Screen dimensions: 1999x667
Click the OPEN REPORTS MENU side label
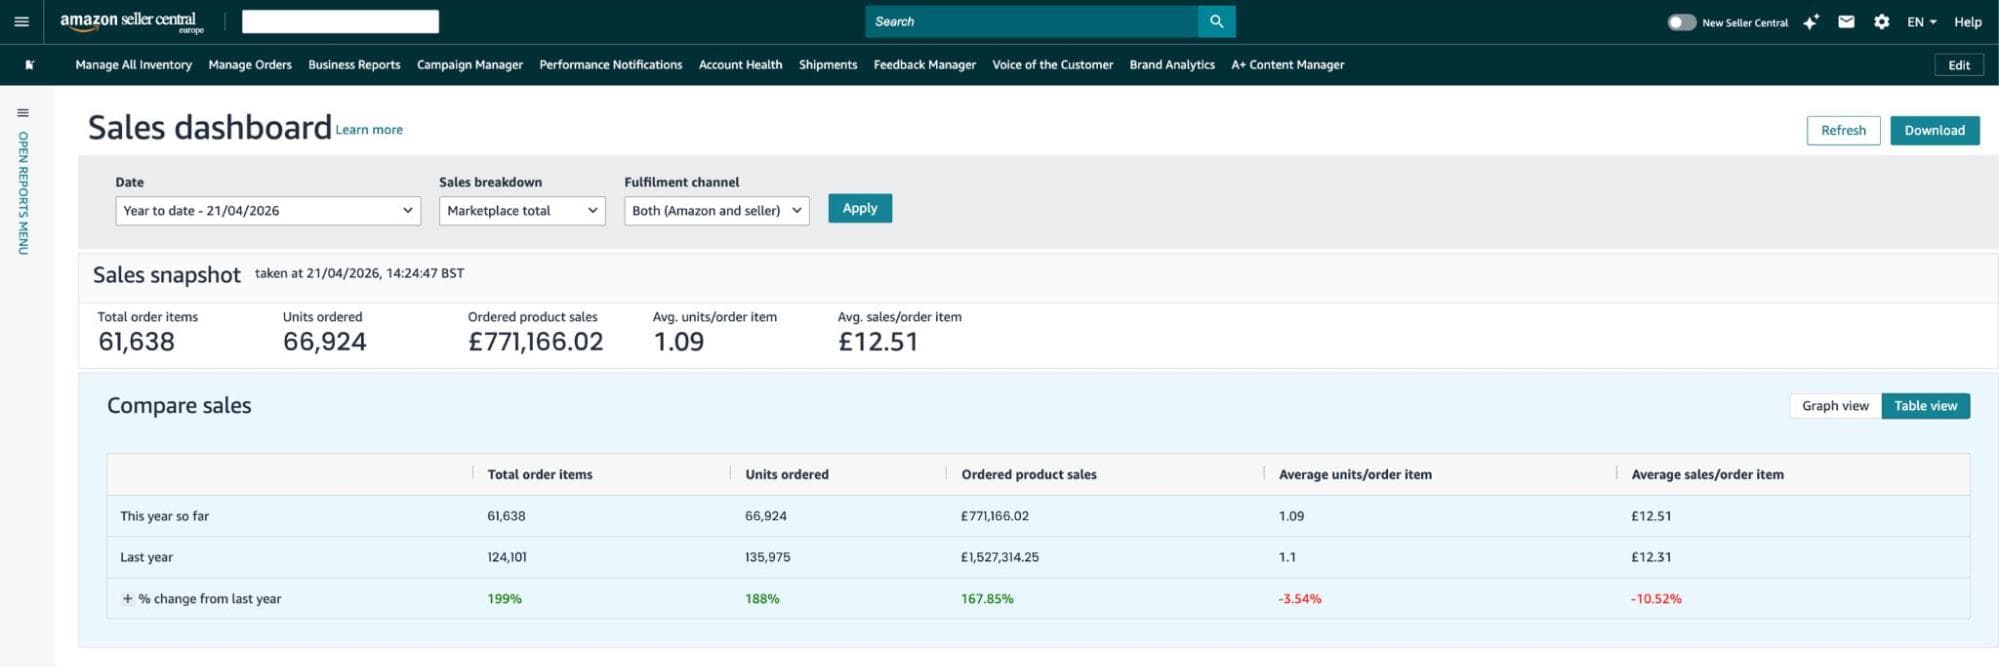coord(23,193)
